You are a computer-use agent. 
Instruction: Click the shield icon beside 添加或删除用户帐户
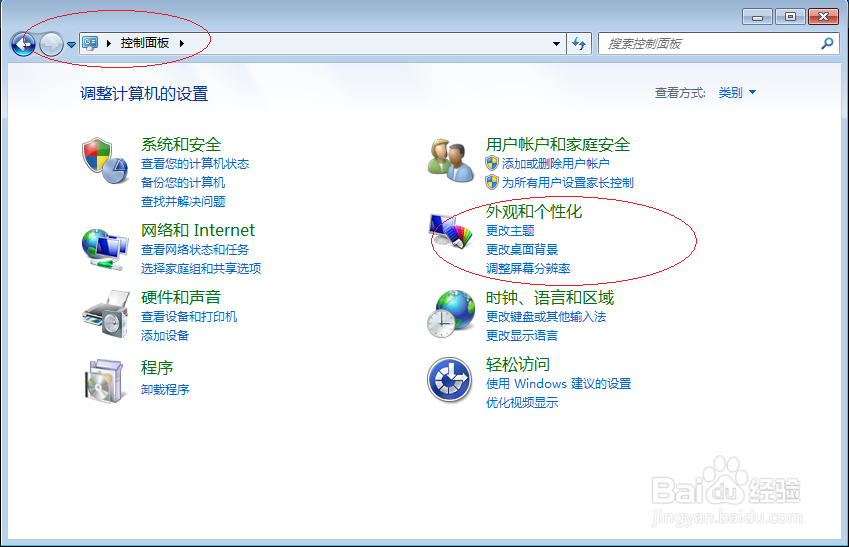point(492,163)
